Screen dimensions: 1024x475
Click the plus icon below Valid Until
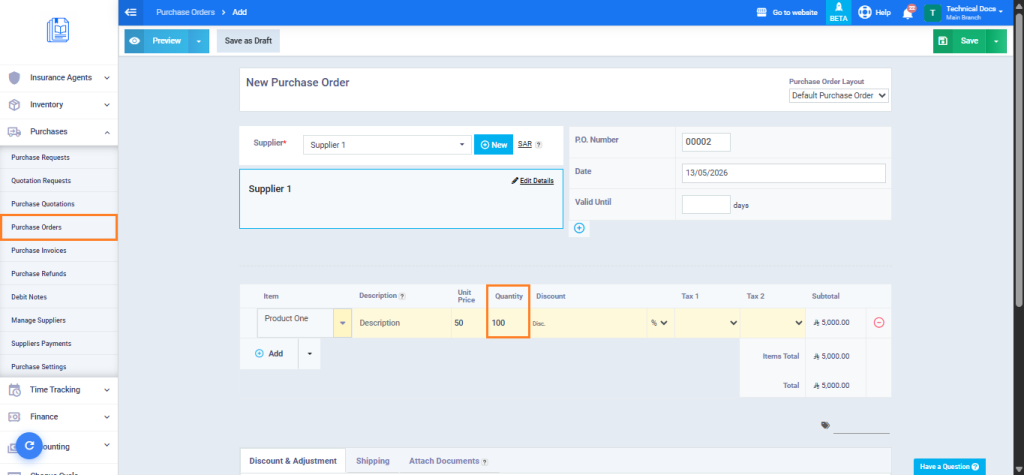coord(579,228)
